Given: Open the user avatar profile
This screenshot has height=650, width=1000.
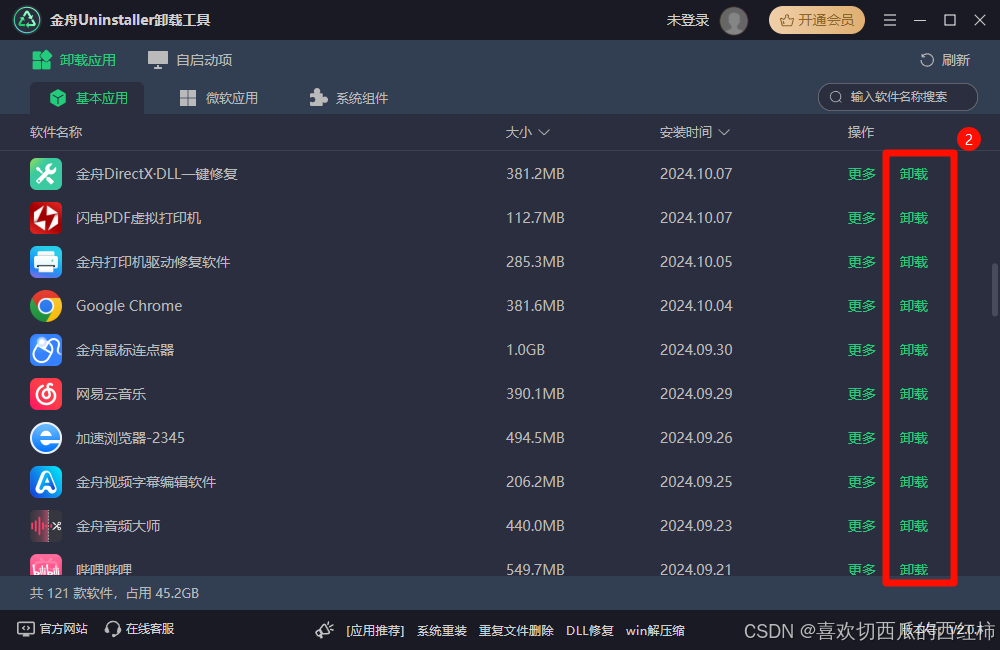Looking at the screenshot, I should tap(733, 20).
